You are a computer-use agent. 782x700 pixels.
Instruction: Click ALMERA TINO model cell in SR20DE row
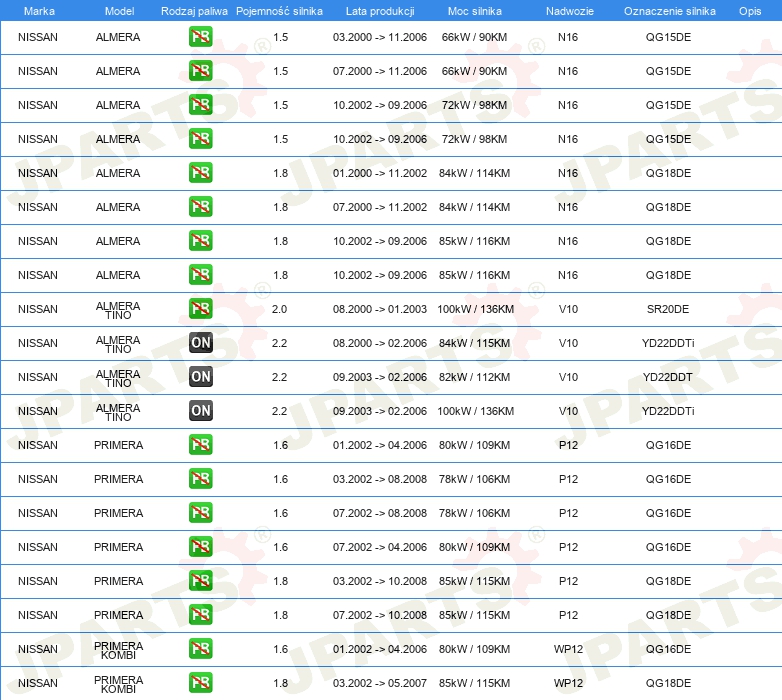(118, 310)
